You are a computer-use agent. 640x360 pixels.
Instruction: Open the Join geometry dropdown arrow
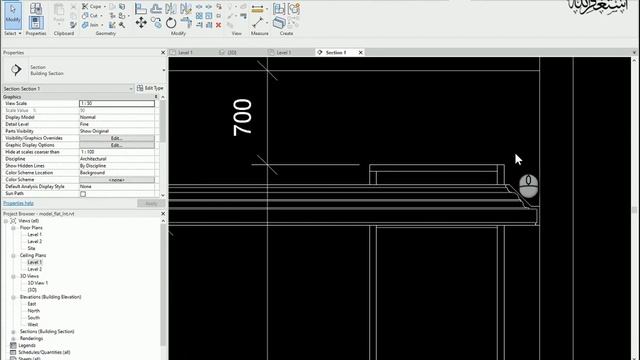[102, 25]
